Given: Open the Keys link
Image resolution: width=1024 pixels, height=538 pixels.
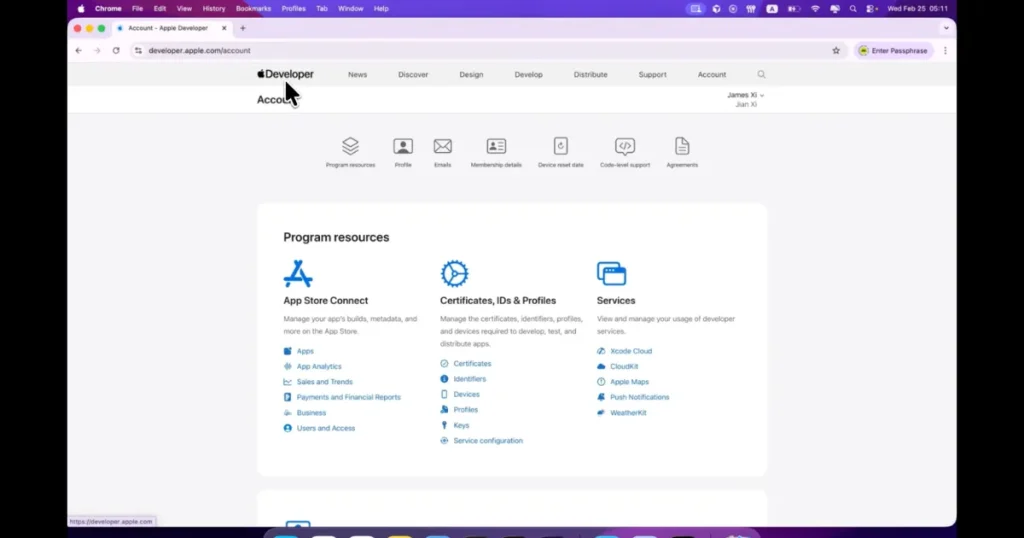Looking at the screenshot, I should click(461, 425).
